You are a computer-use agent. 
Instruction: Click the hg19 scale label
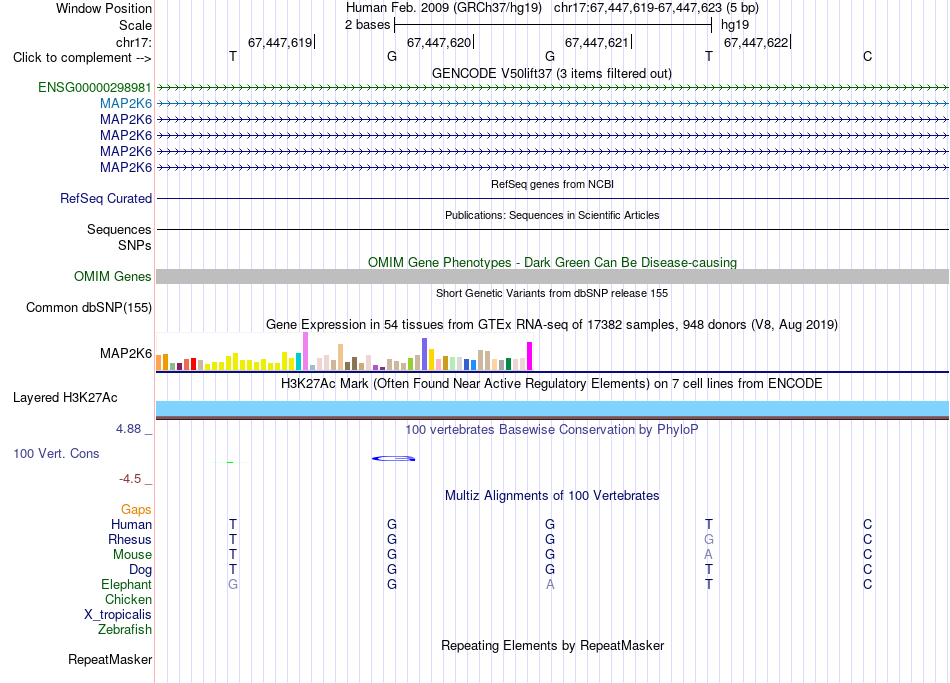coord(735,25)
